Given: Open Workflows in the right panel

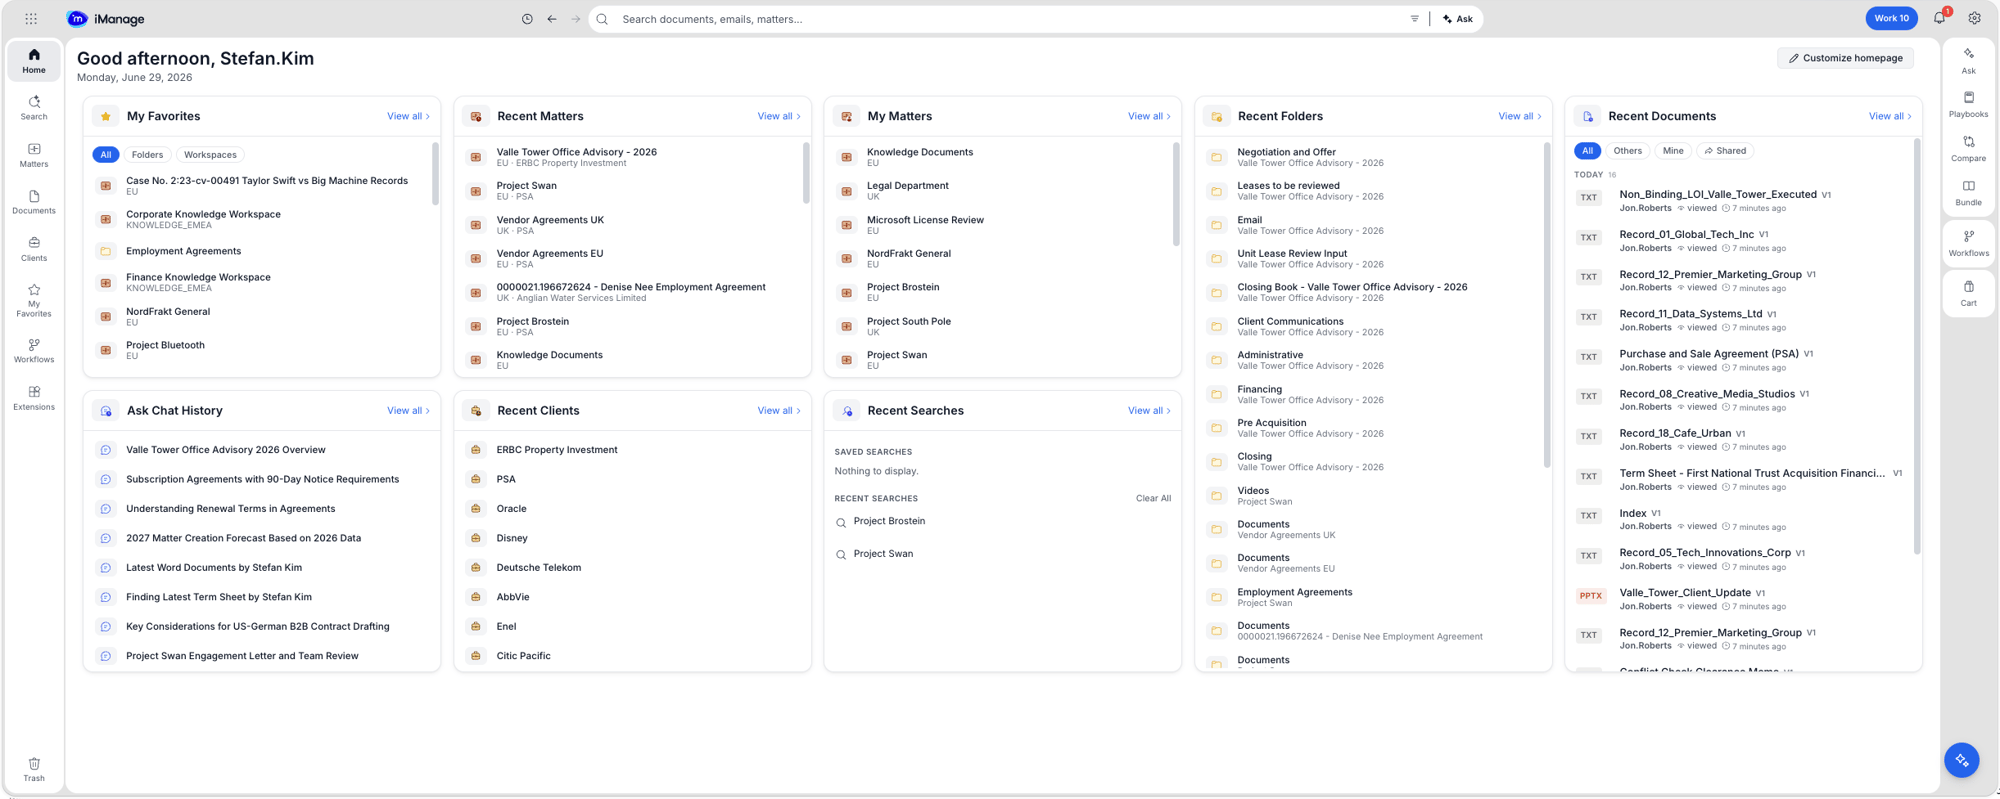Looking at the screenshot, I should coord(1968,244).
